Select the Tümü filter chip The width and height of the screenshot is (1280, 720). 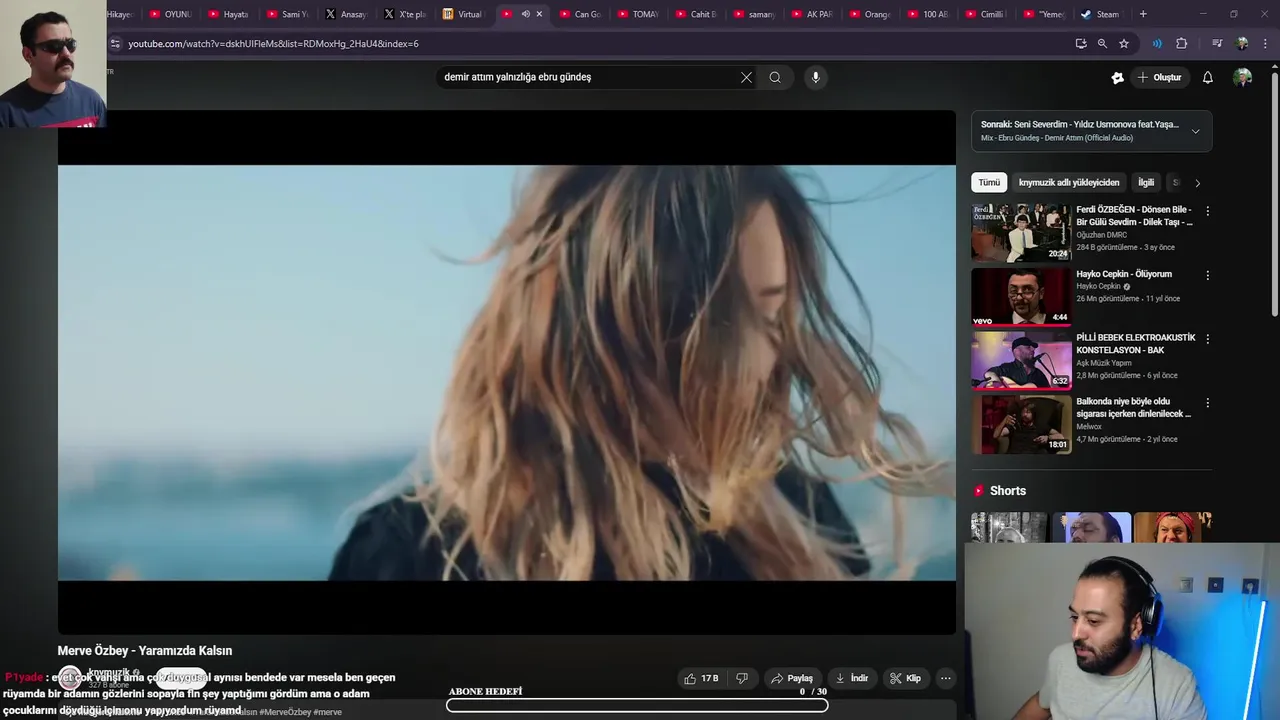click(x=989, y=182)
